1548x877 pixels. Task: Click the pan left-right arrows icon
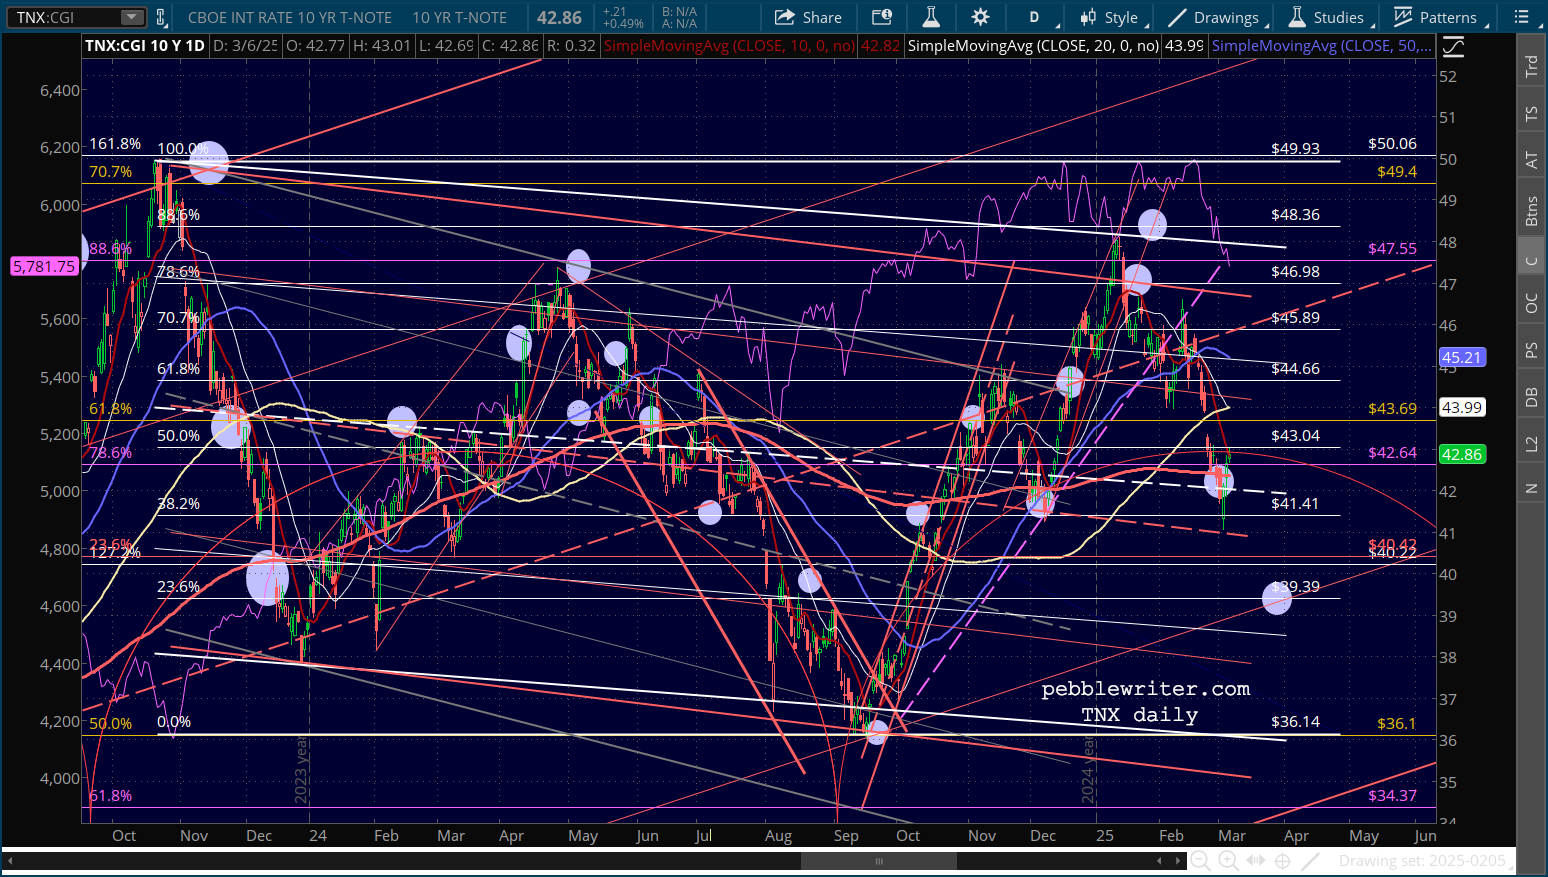pos(1256,861)
